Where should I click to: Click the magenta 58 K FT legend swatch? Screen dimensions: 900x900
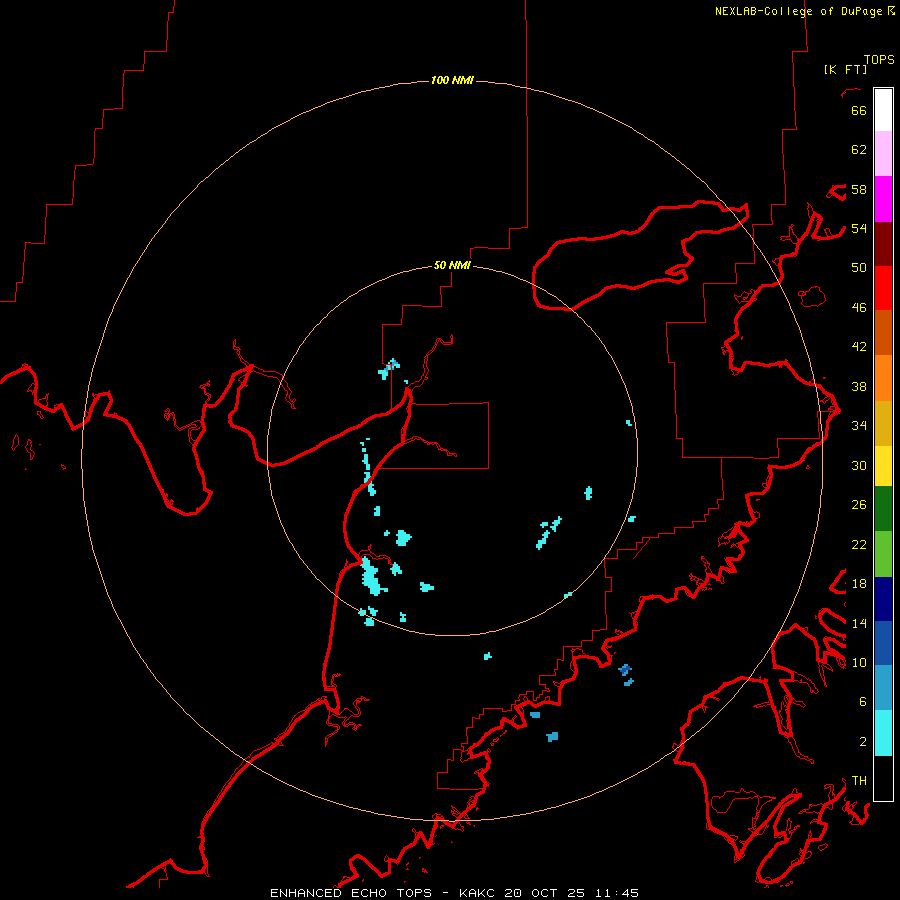[x=883, y=199]
